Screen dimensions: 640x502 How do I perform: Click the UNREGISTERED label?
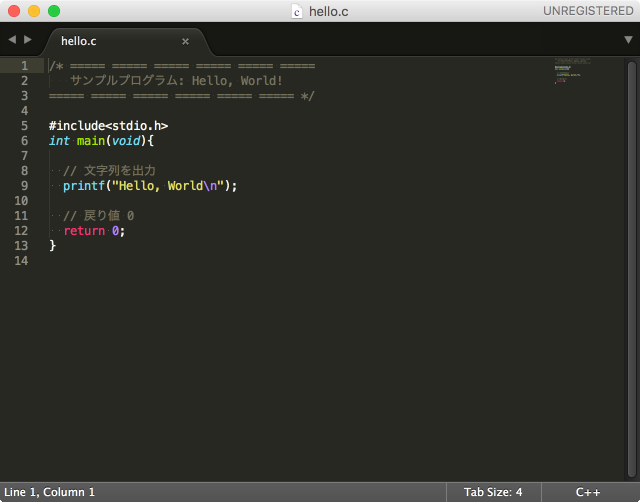pos(588,11)
